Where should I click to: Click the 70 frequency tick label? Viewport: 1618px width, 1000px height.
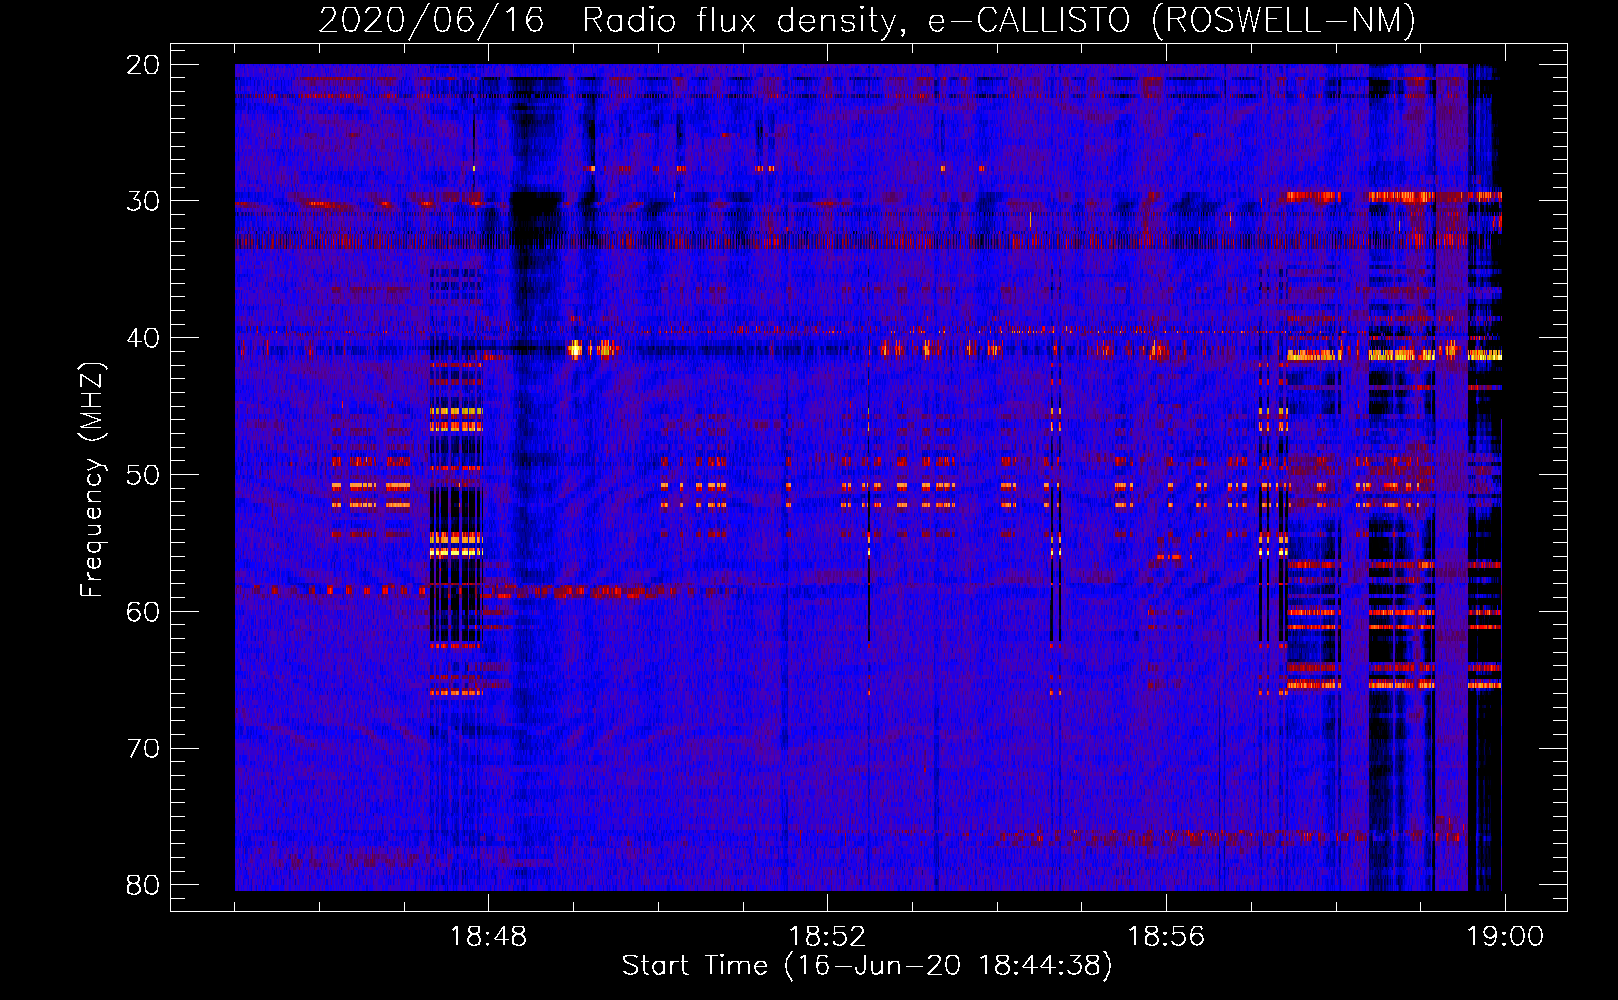pyautogui.click(x=143, y=749)
